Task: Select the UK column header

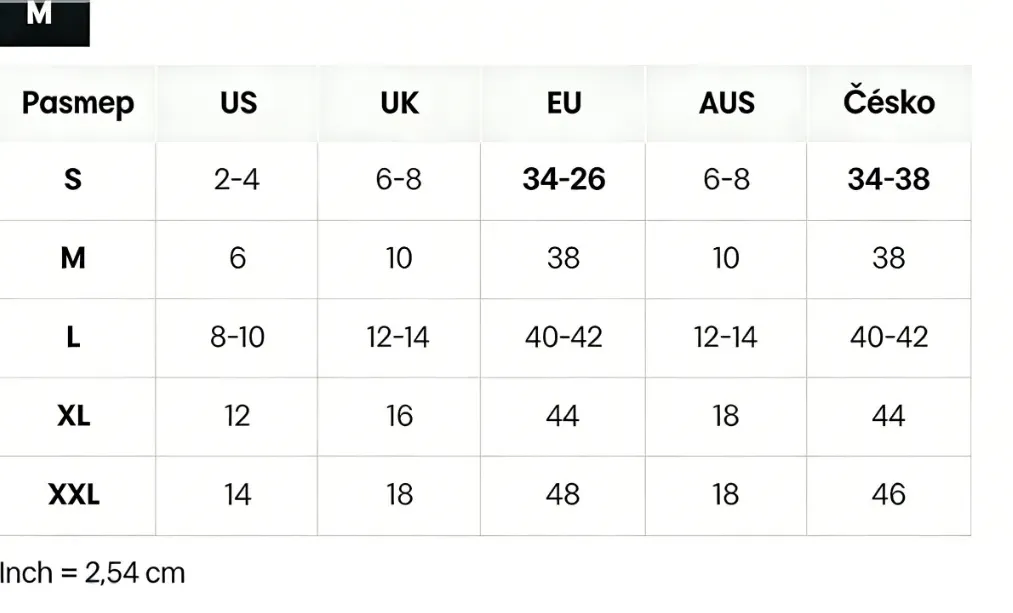Action: tap(399, 103)
